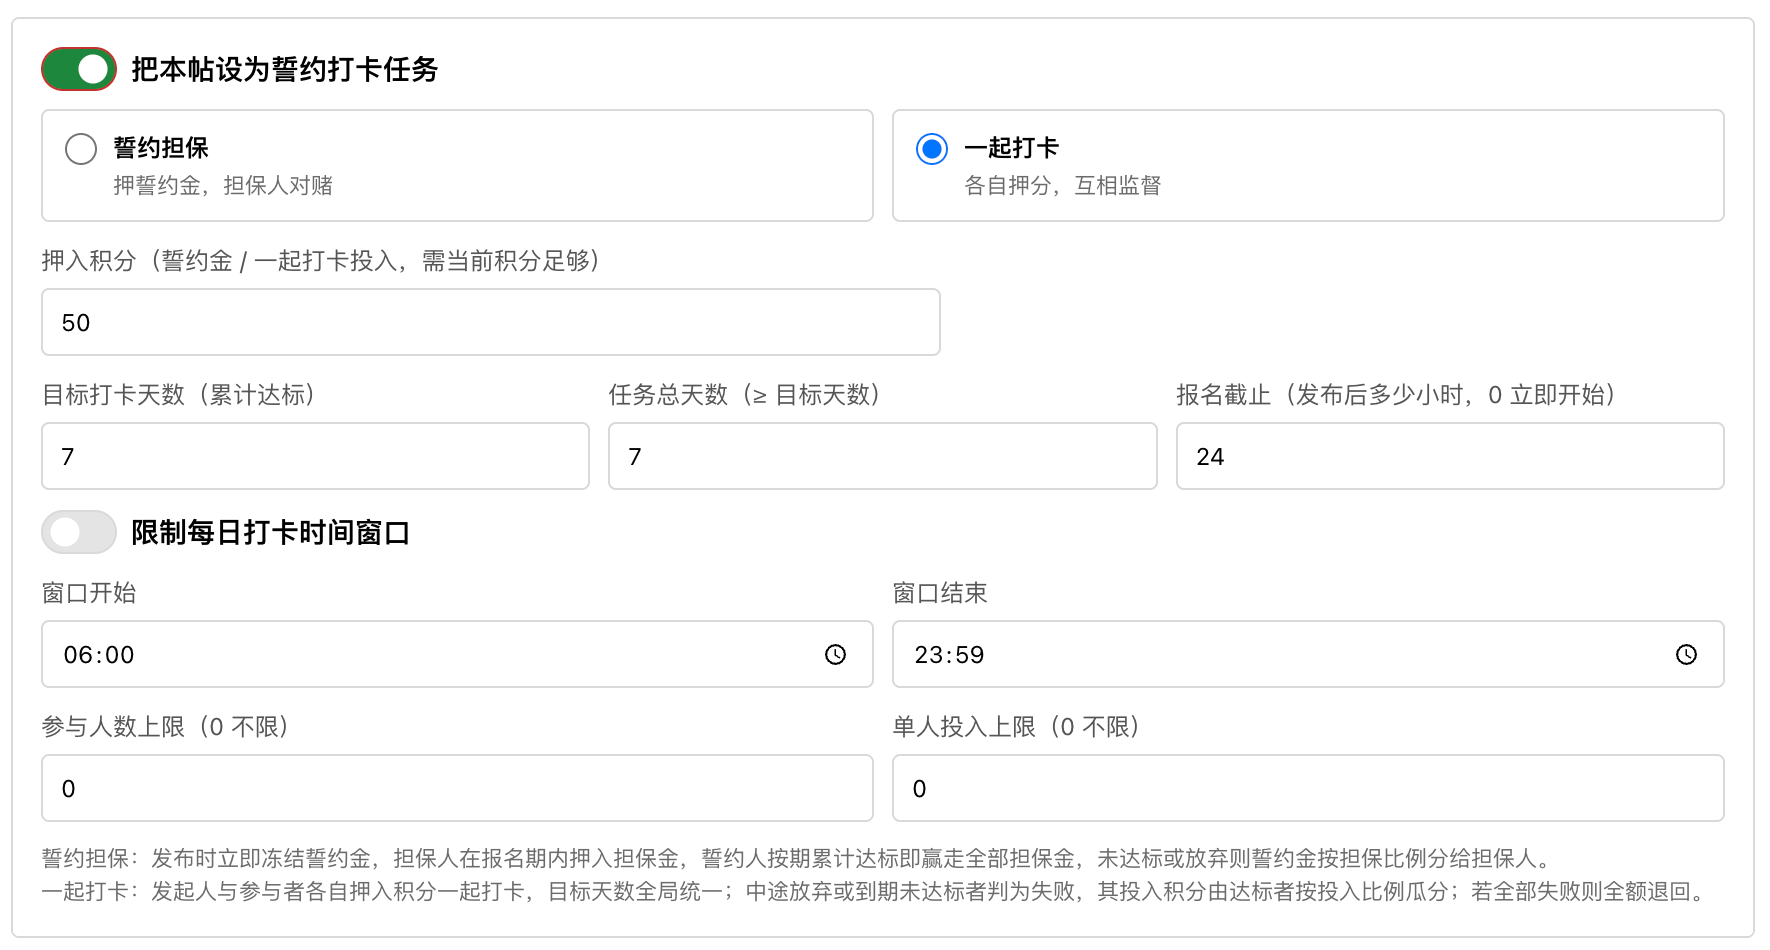
Task: Click the 押入积分 input field
Action: [x=491, y=322]
